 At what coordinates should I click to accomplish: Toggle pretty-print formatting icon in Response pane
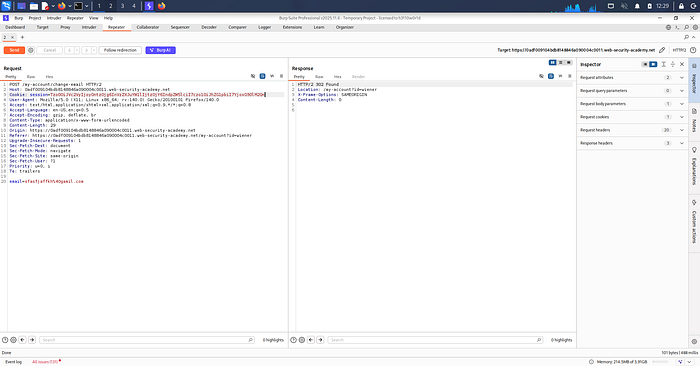551,76
